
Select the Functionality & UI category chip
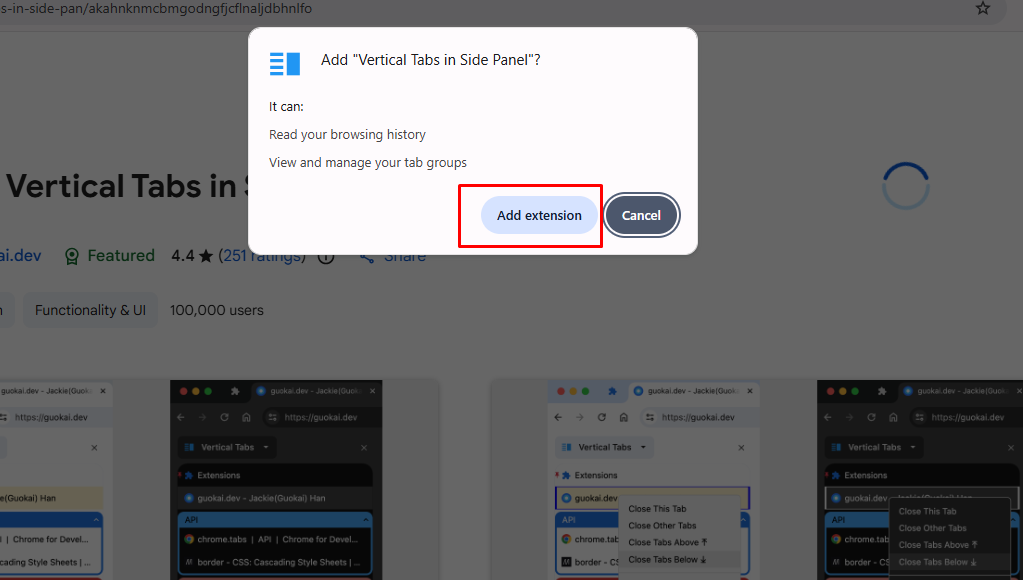point(89,310)
